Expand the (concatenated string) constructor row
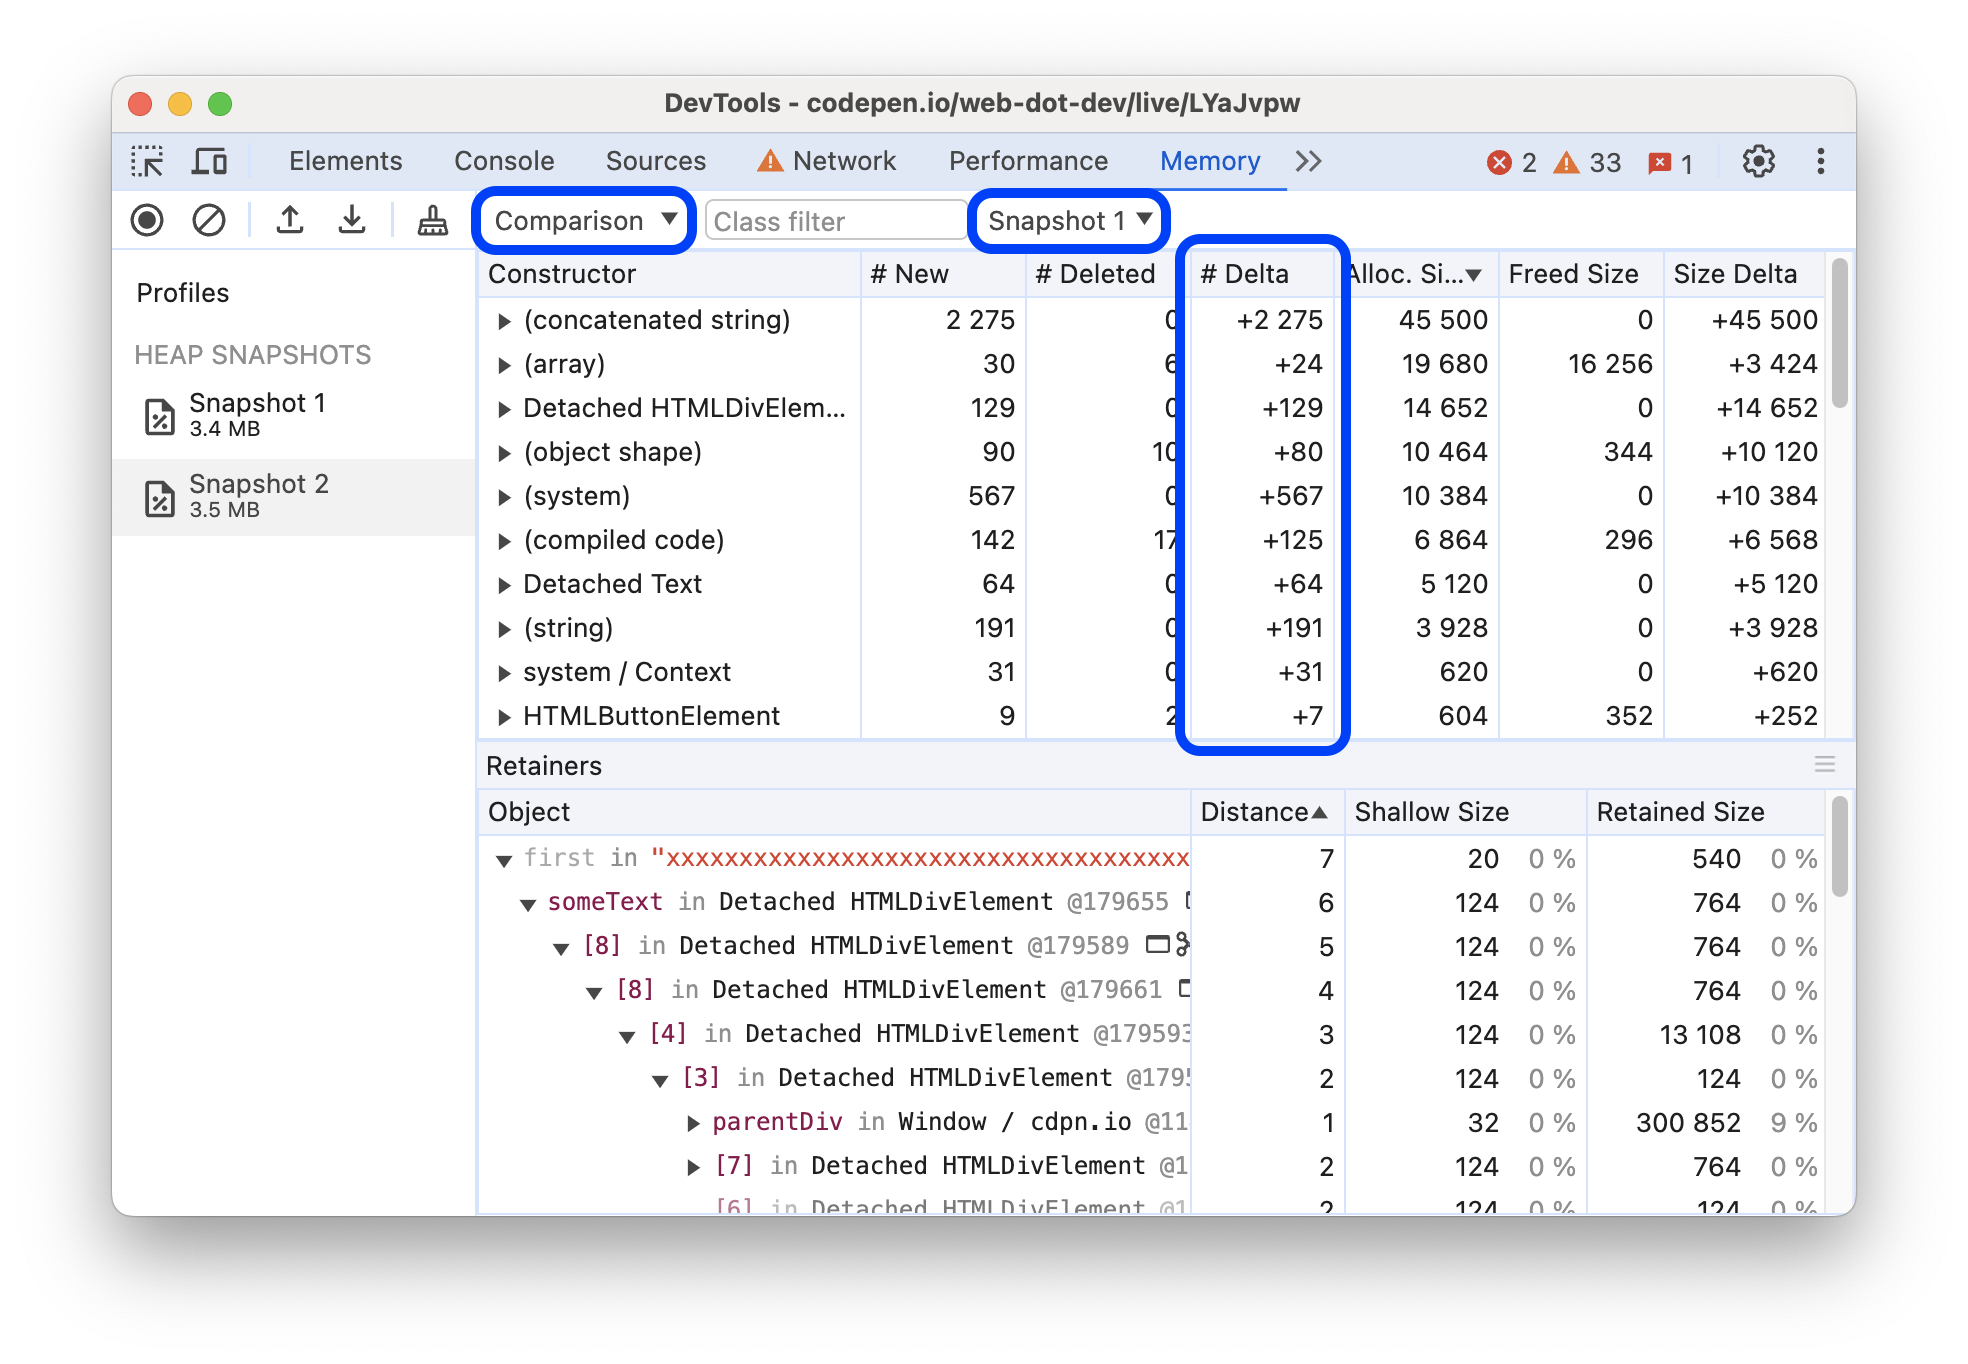Screen dimensions: 1968x1364 pyautogui.click(x=502, y=319)
